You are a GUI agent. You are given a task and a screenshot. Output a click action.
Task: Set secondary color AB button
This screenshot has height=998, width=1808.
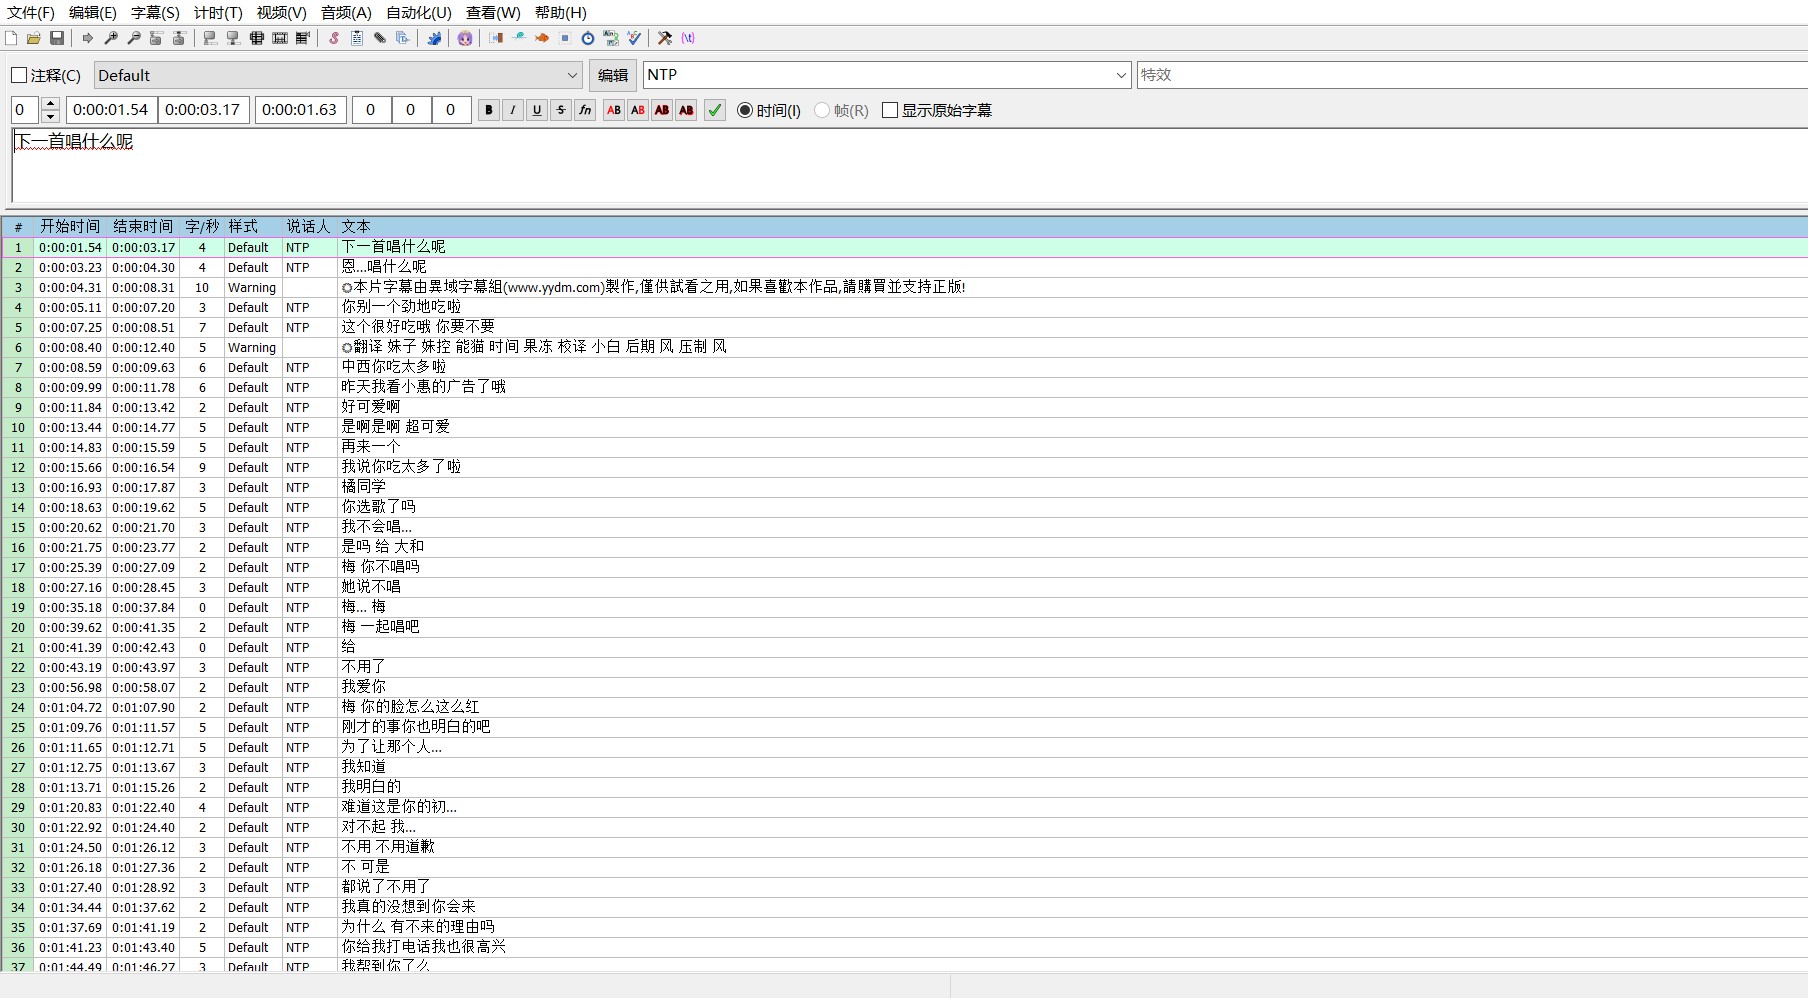(x=638, y=110)
